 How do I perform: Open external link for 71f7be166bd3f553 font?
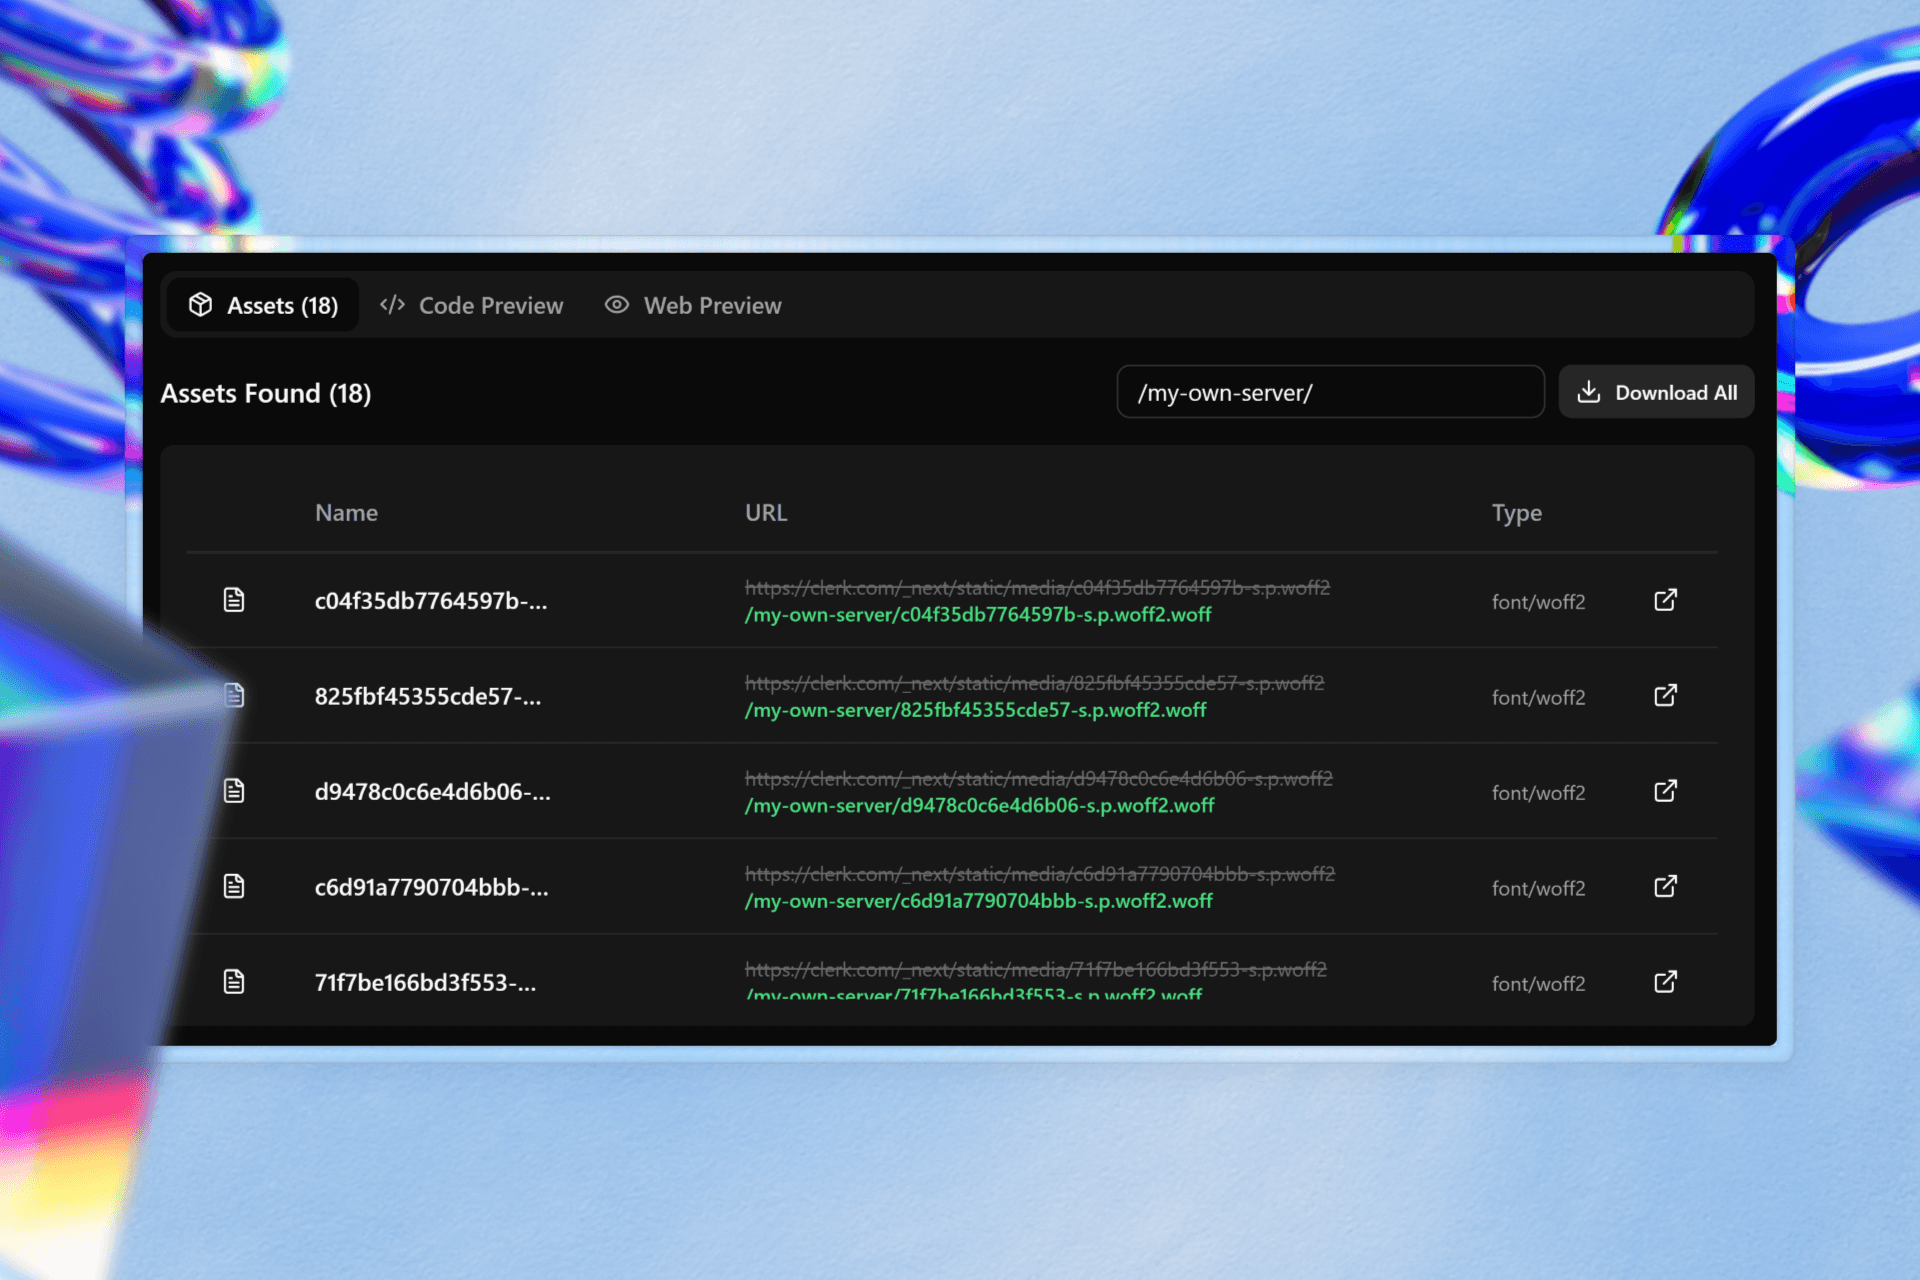tap(1665, 982)
